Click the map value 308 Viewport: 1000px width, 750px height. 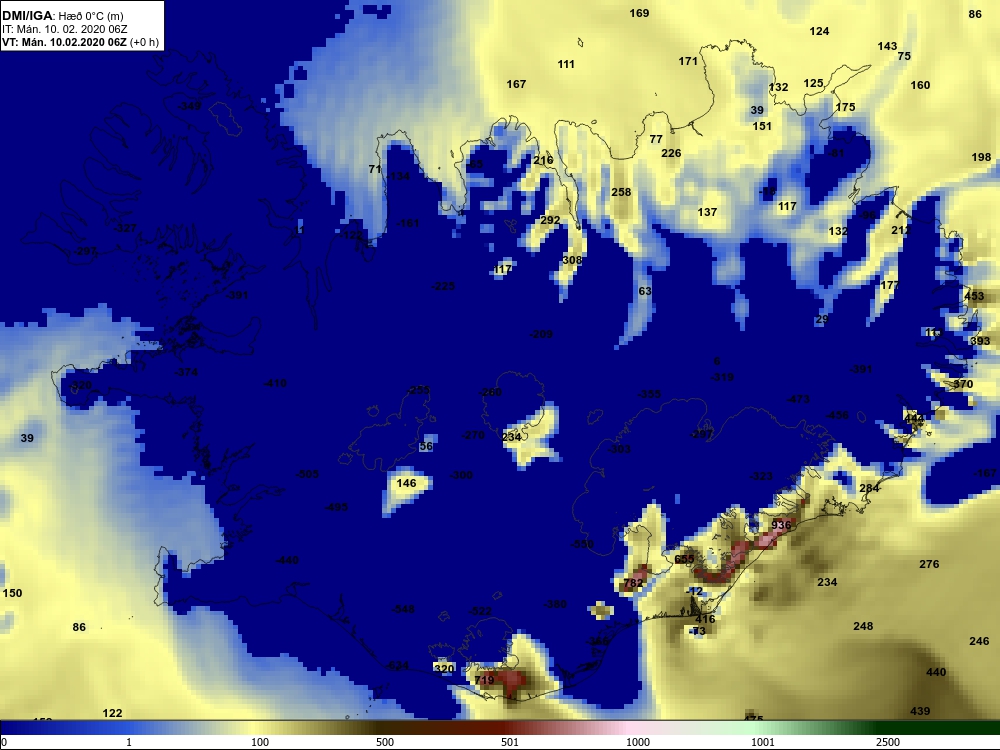[572, 260]
